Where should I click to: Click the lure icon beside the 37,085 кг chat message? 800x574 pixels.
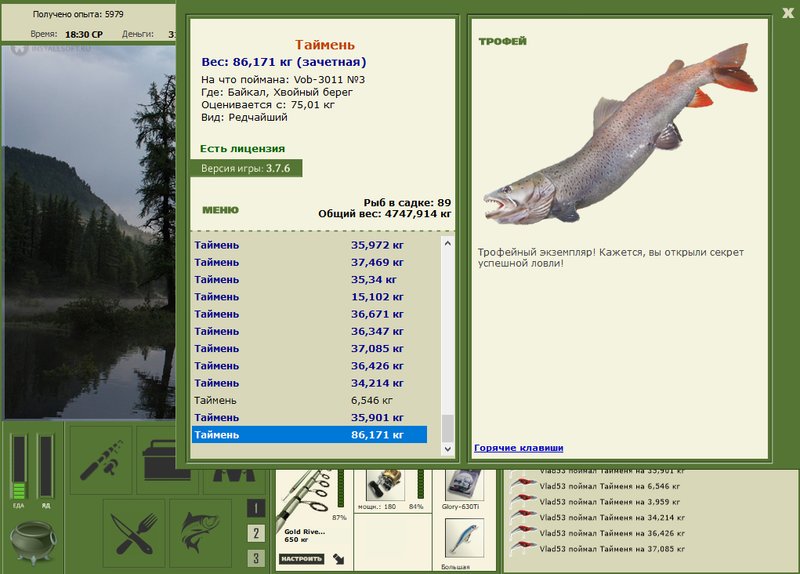tap(523, 547)
